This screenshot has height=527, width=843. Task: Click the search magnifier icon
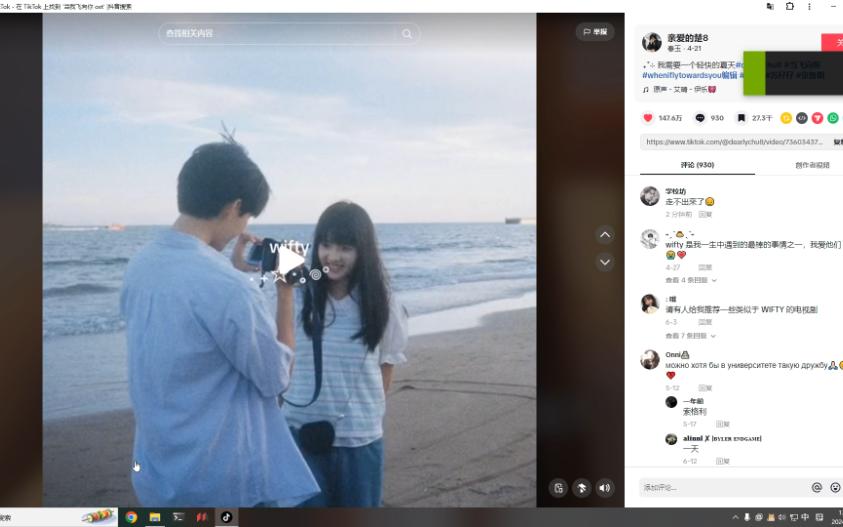(x=407, y=34)
